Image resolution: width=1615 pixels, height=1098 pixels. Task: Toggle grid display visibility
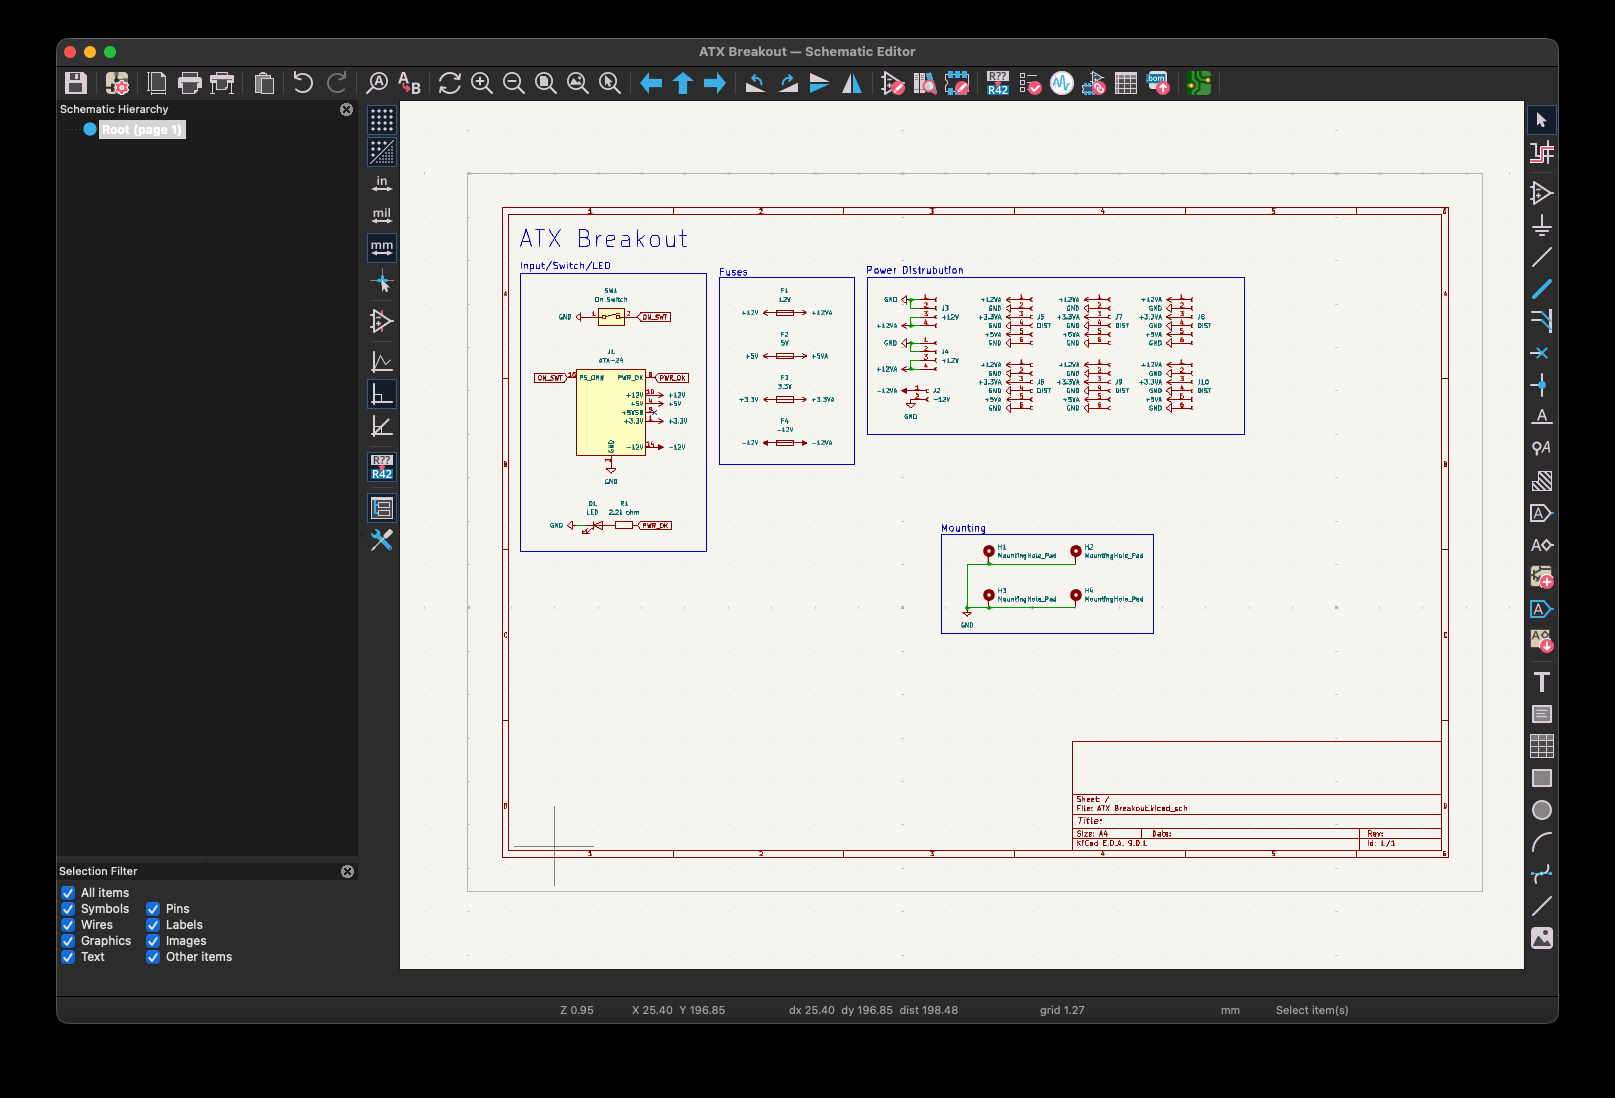coord(382,121)
